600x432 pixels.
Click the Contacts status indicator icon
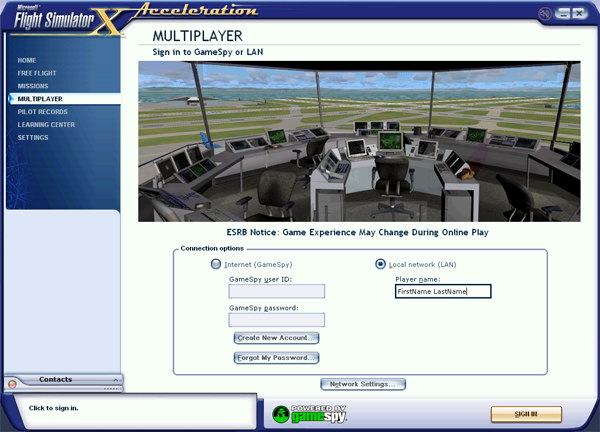point(12,384)
